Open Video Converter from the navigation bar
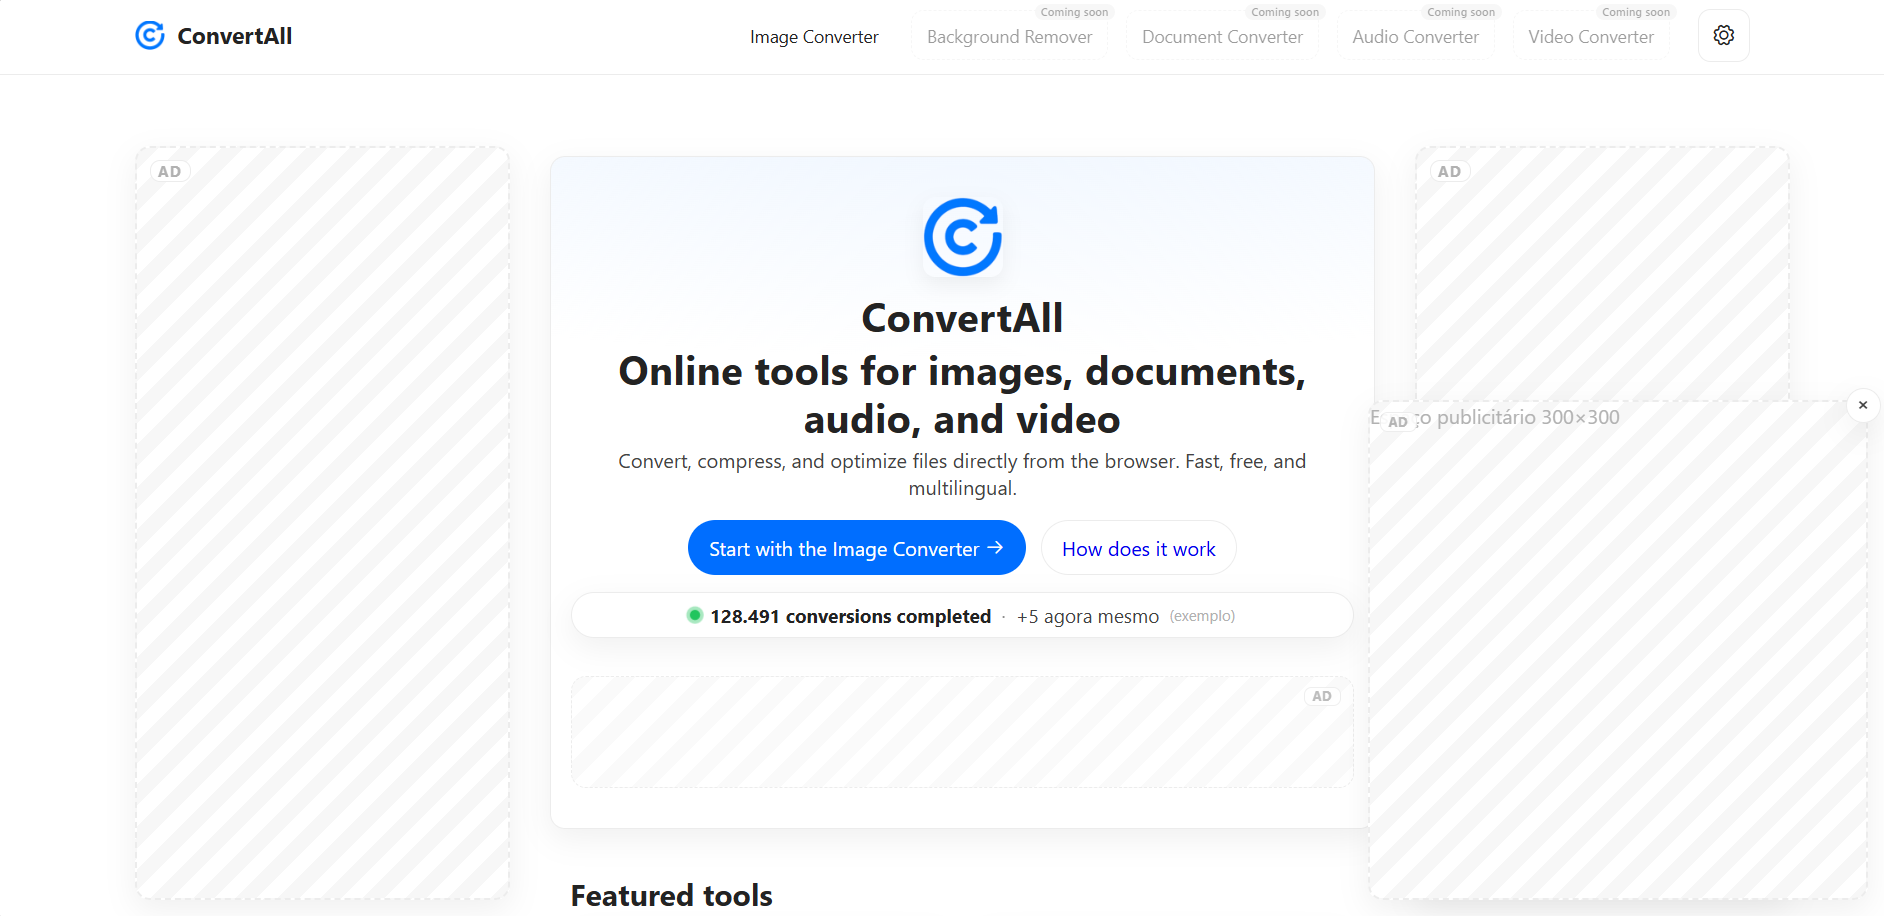 (x=1590, y=36)
